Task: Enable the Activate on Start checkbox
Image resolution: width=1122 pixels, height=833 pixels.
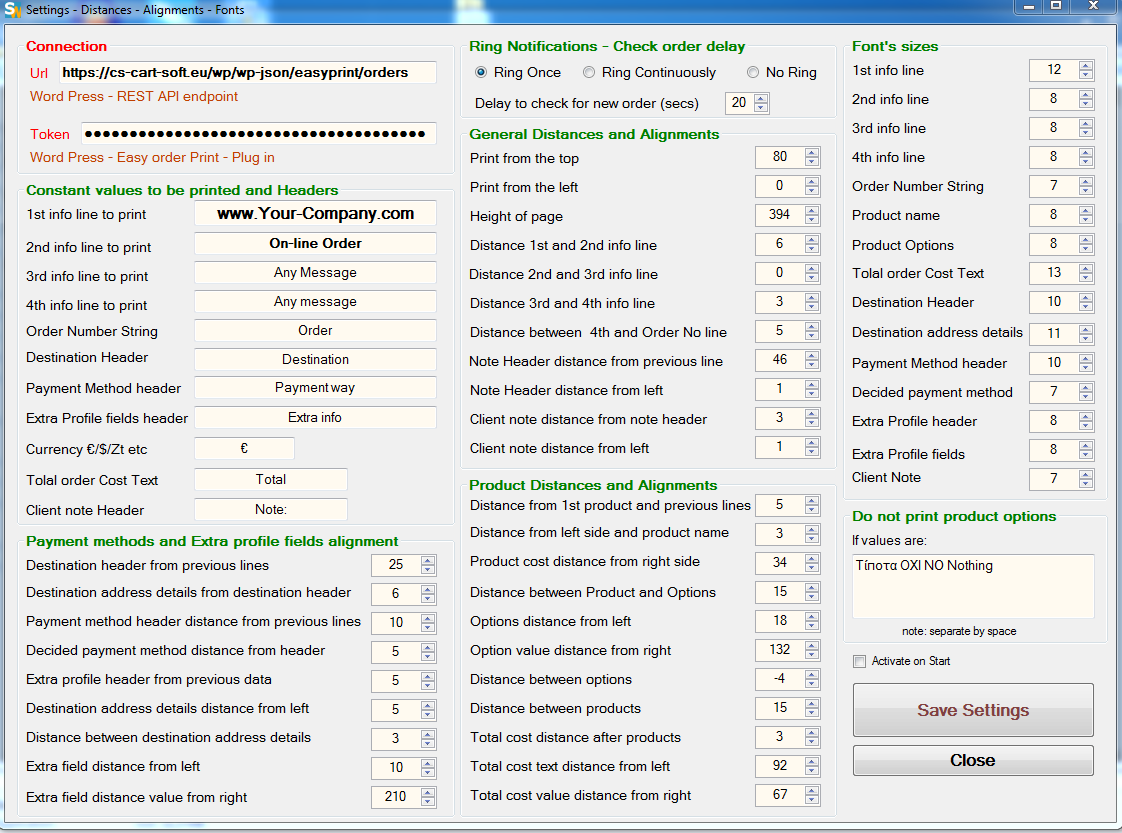Action: (x=859, y=661)
